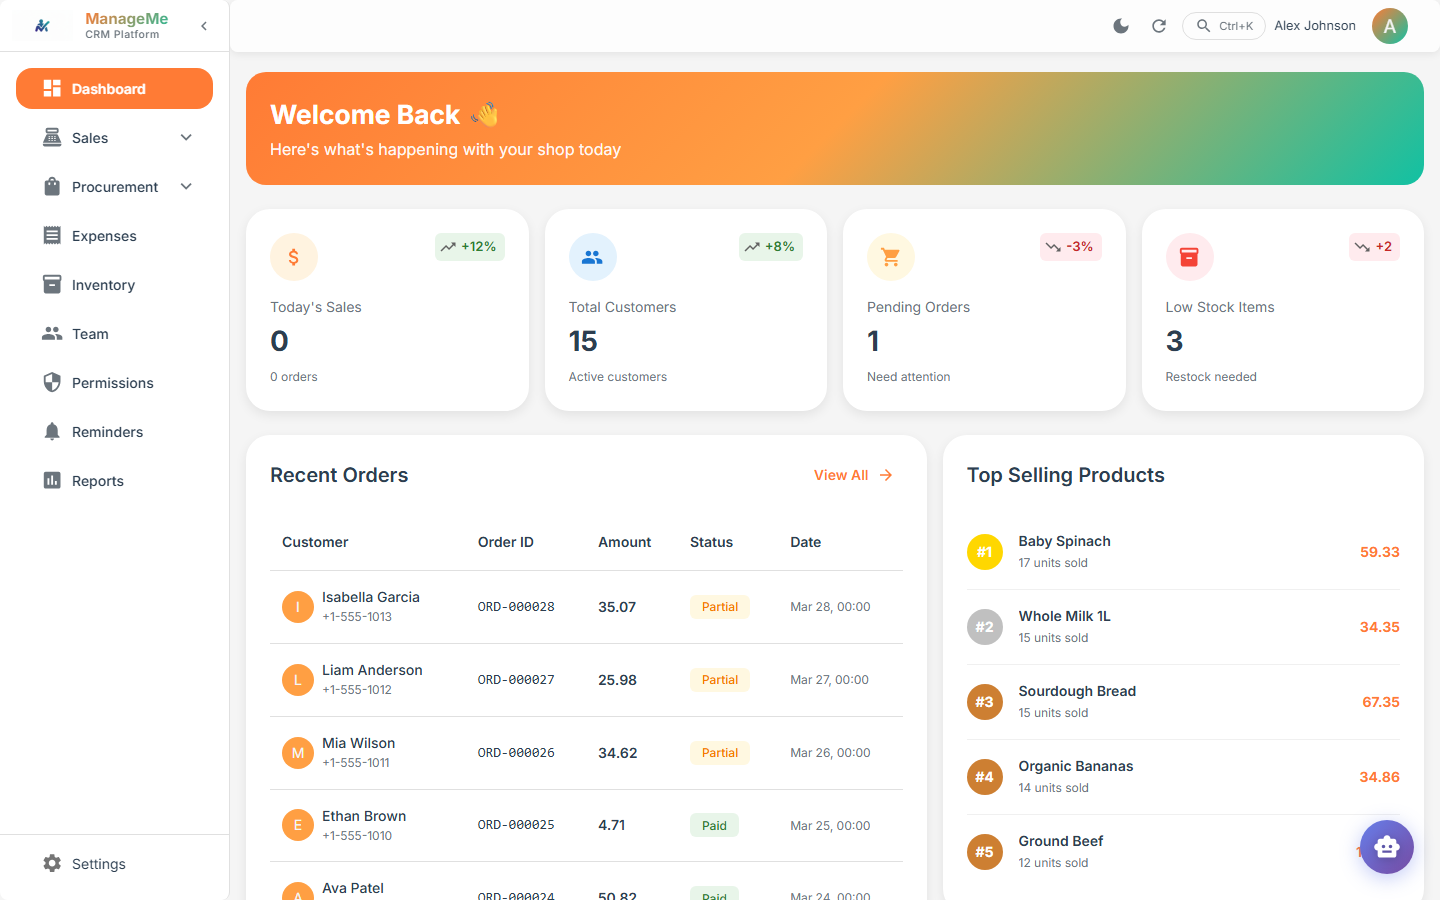The height and width of the screenshot is (900, 1440).
Task: Click the refresh icon in the top bar
Action: point(1159,26)
